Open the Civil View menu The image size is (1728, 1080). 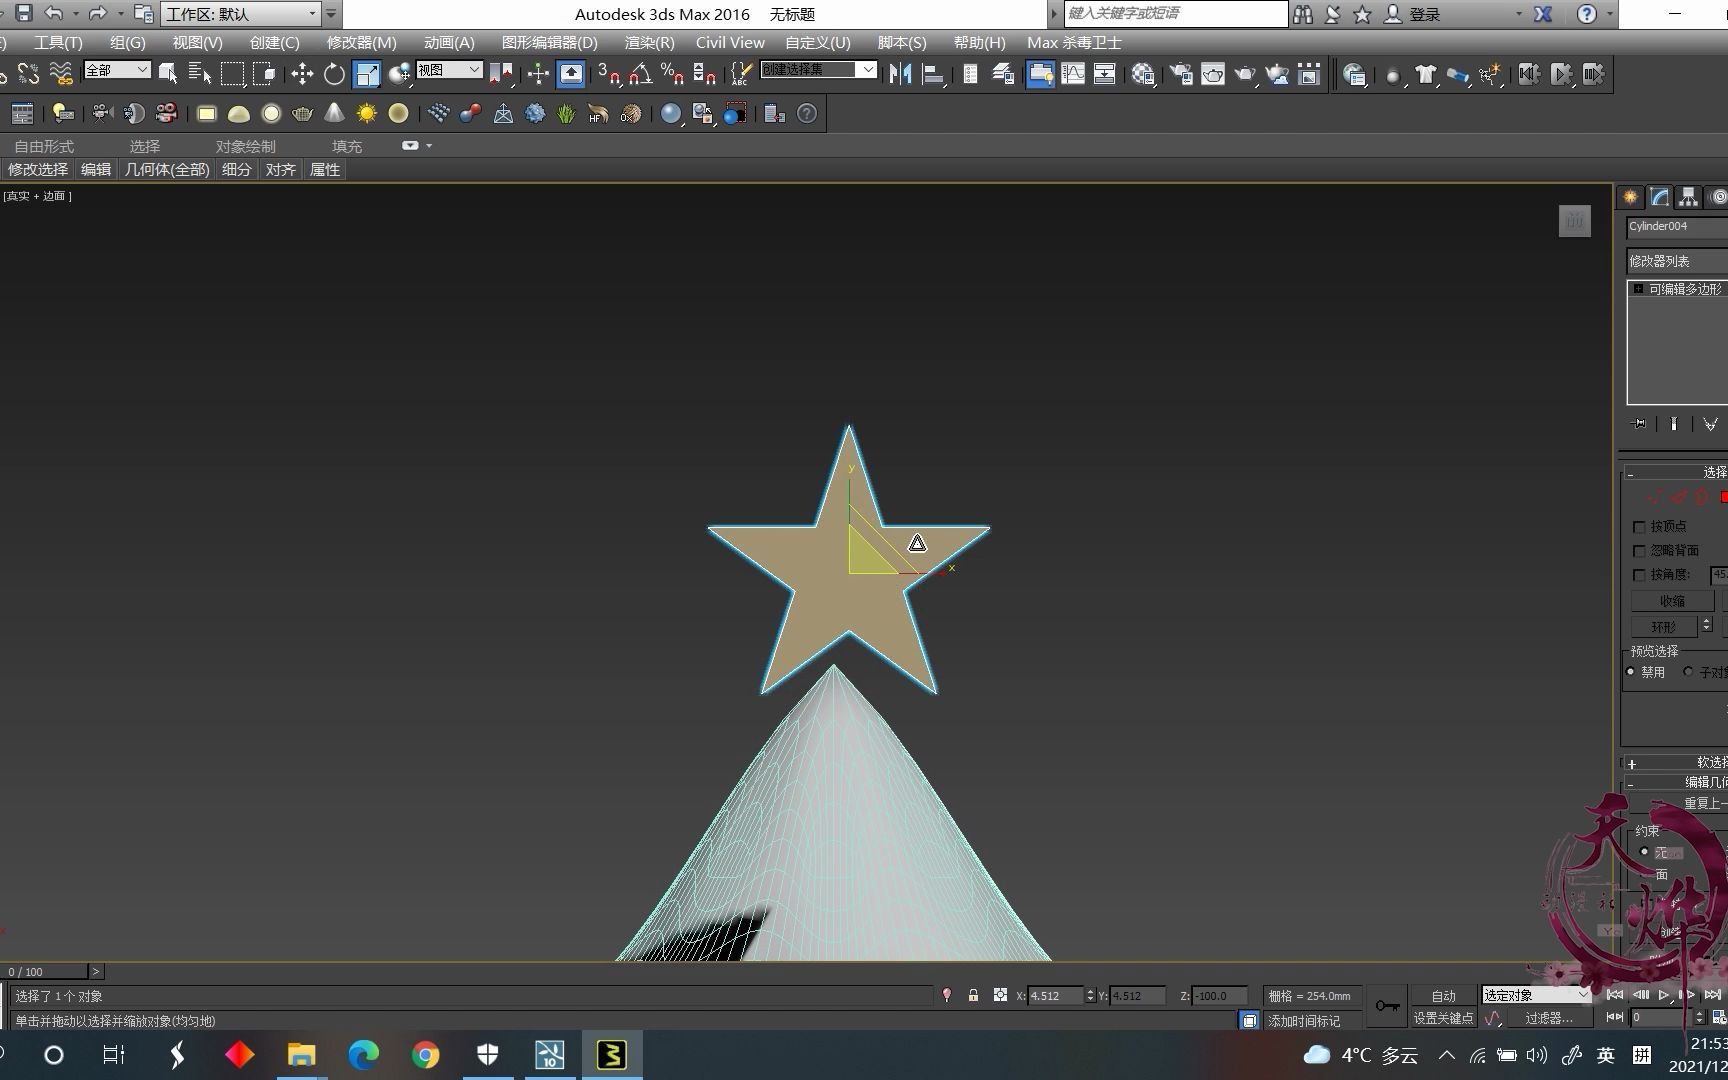click(x=730, y=42)
